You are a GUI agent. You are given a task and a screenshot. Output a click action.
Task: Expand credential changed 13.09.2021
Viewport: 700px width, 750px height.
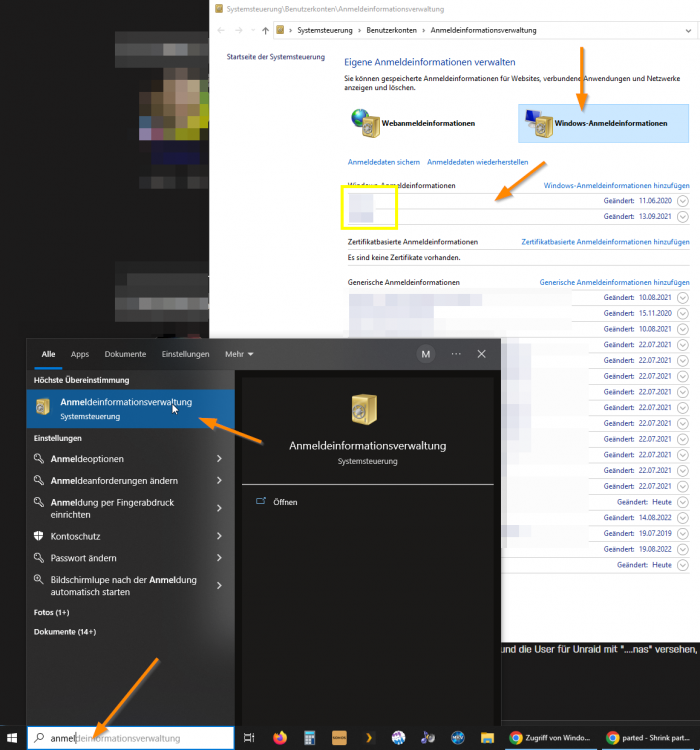[x=683, y=217]
